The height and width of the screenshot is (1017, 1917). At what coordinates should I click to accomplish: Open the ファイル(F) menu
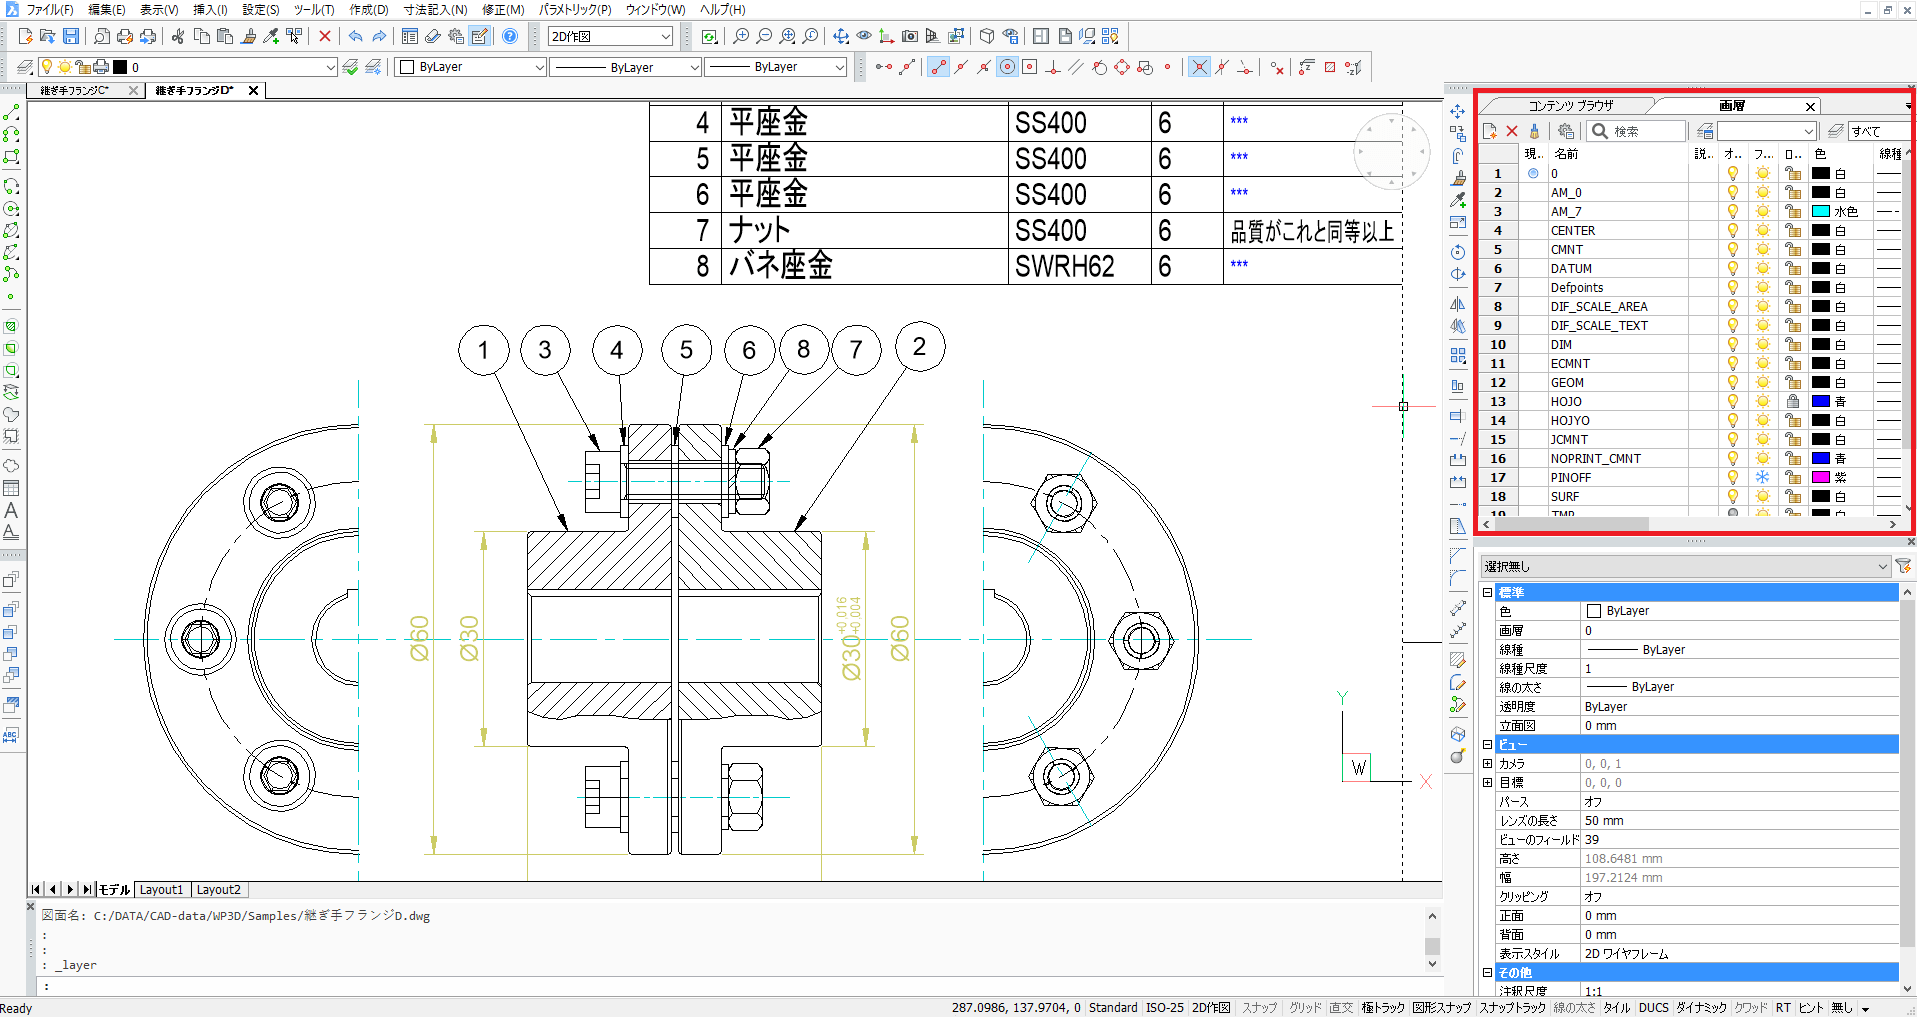tap(50, 9)
